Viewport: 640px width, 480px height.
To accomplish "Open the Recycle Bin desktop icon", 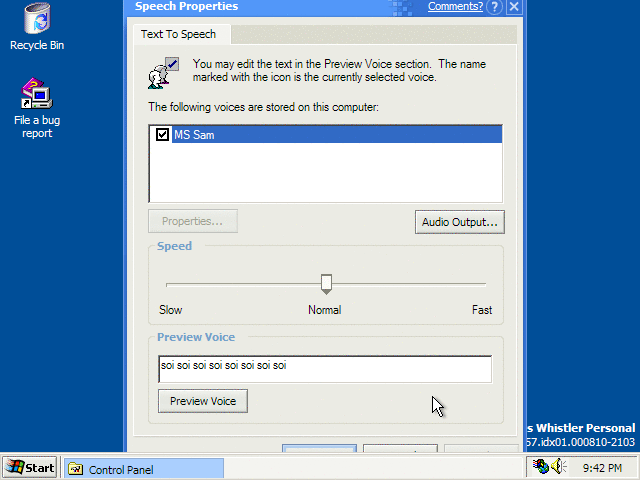I will point(37,27).
